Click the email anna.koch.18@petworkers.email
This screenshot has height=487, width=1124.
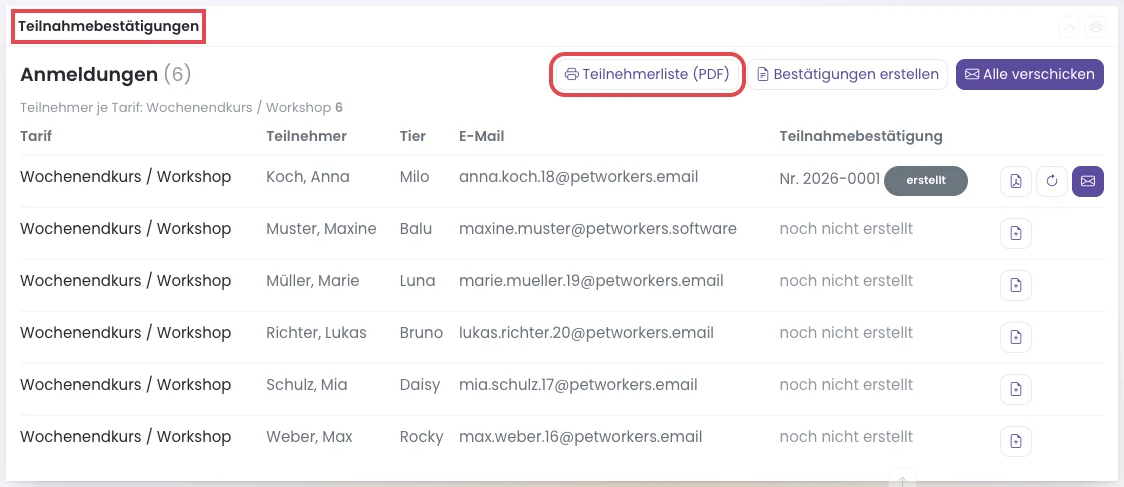[578, 177]
